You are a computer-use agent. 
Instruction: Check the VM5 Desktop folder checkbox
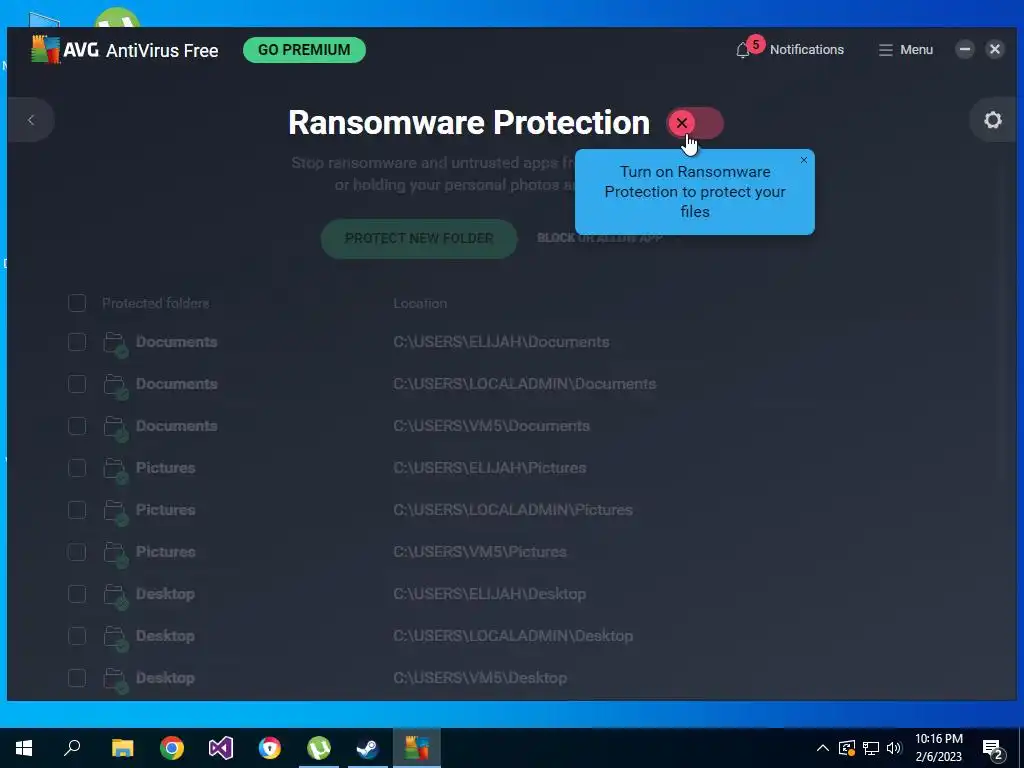click(x=77, y=678)
